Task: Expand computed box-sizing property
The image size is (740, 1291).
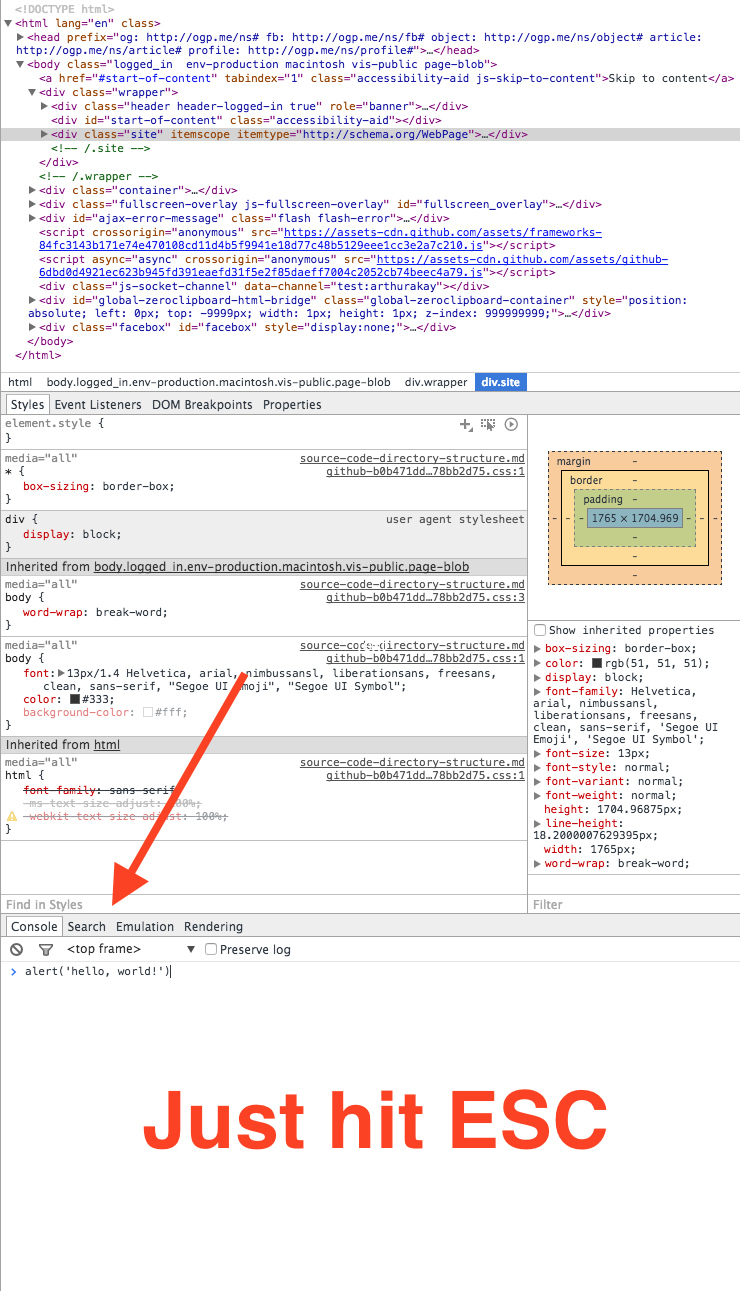Action: [538, 649]
